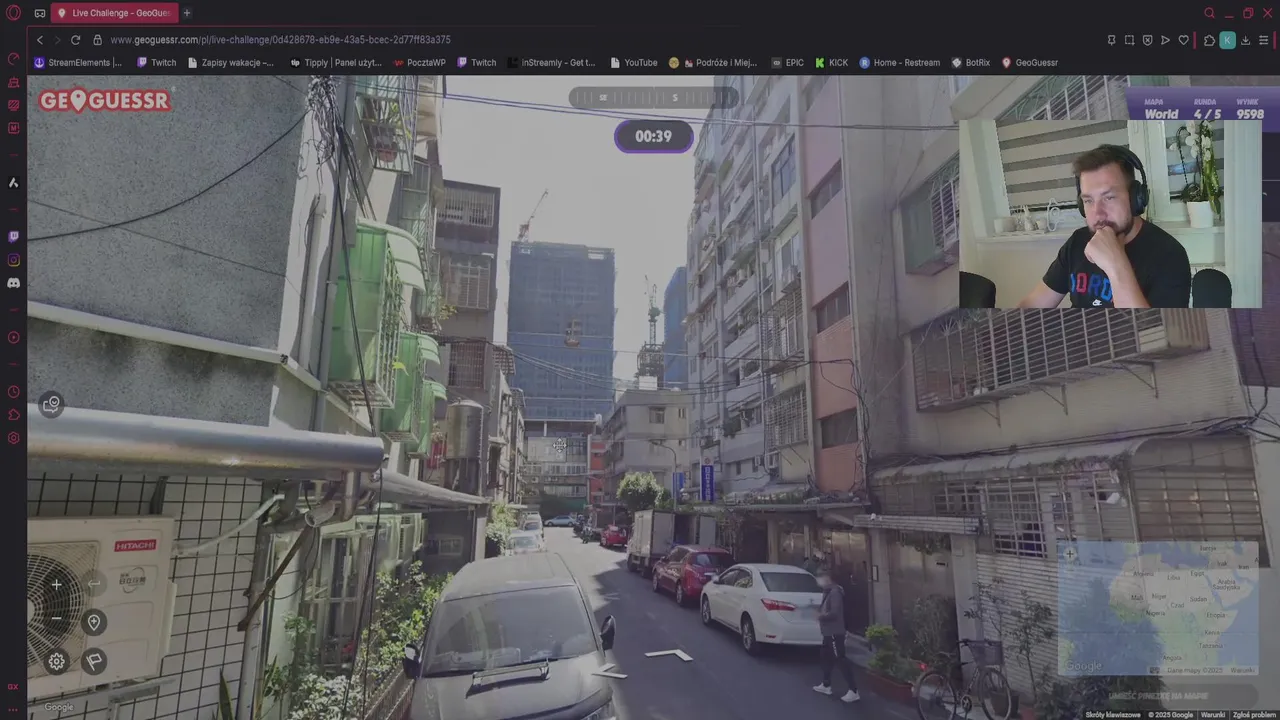Open the Instagram sidebar icon
This screenshot has width=1280, height=720.
13,260
